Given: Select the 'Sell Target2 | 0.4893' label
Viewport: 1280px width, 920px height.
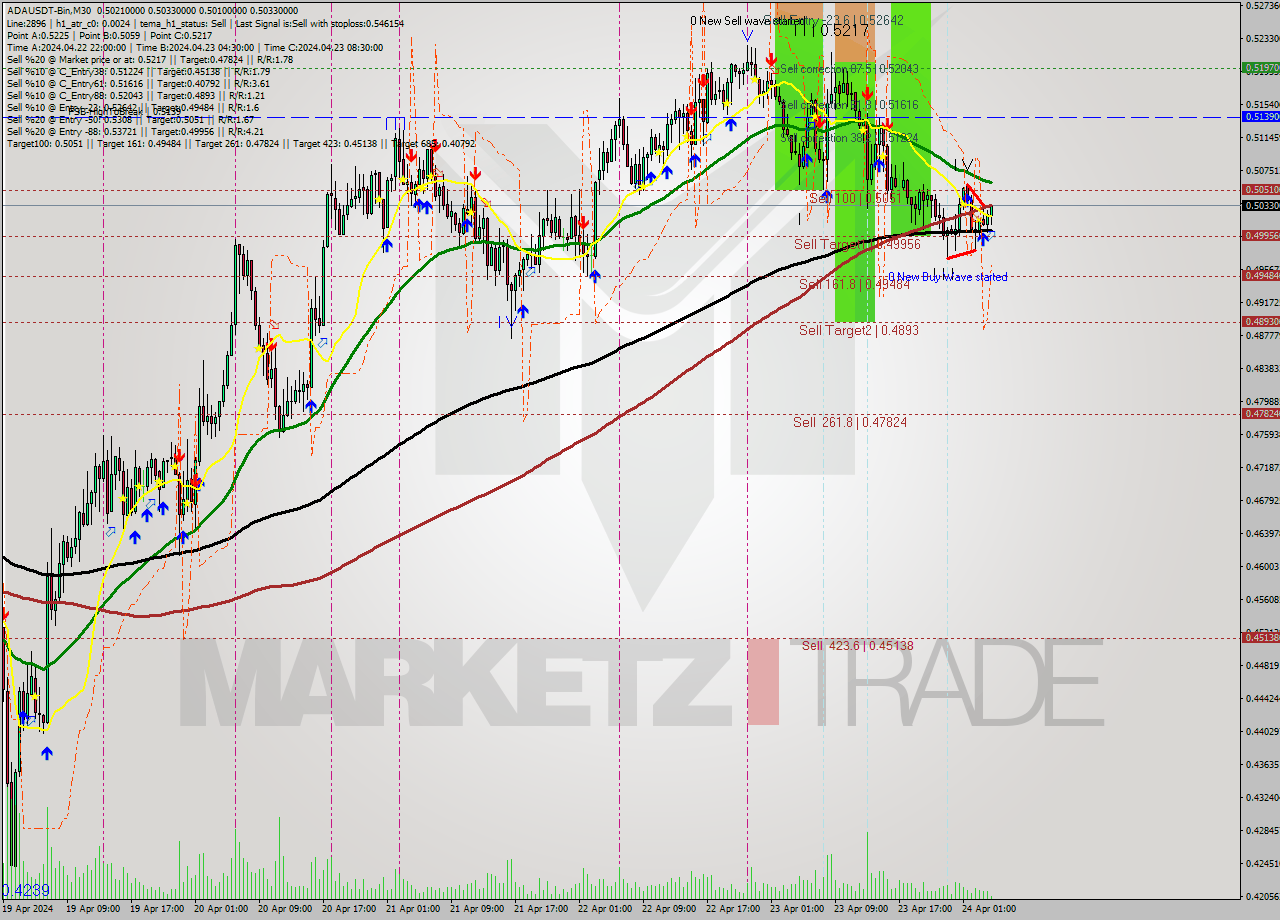Looking at the screenshot, I should [x=858, y=329].
